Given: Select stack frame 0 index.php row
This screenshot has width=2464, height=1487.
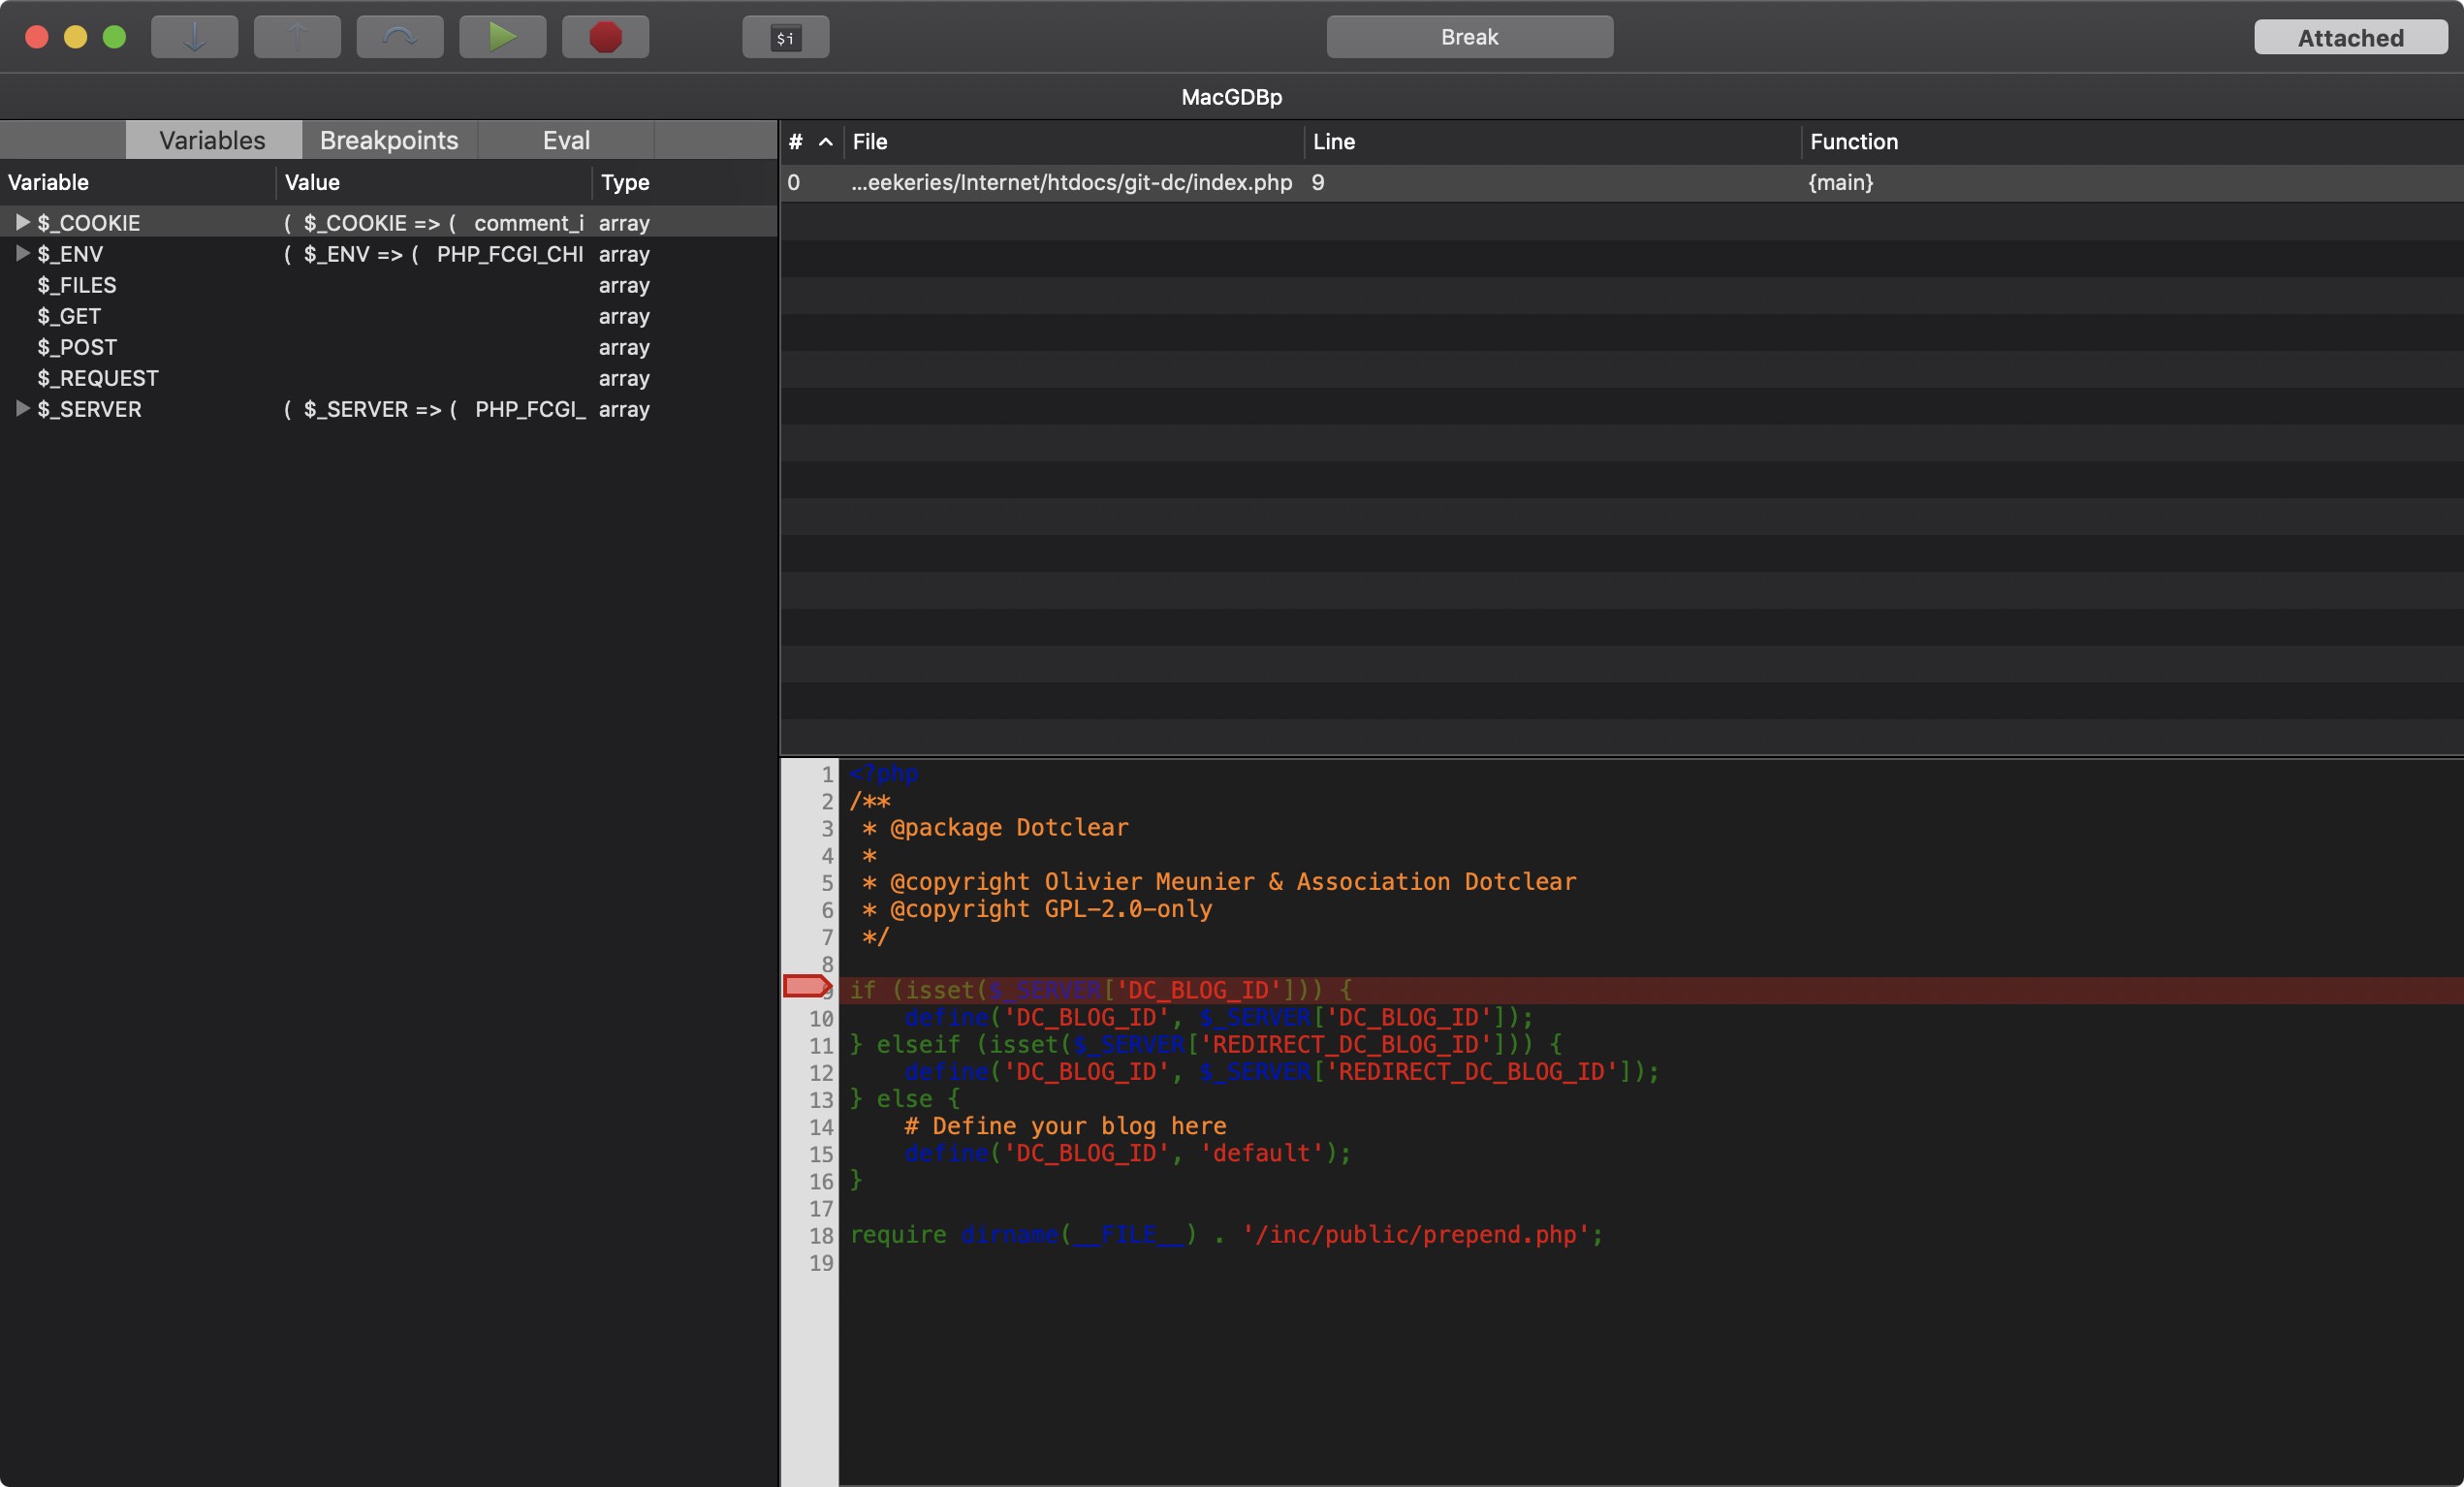Looking at the screenshot, I should (x=1070, y=182).
